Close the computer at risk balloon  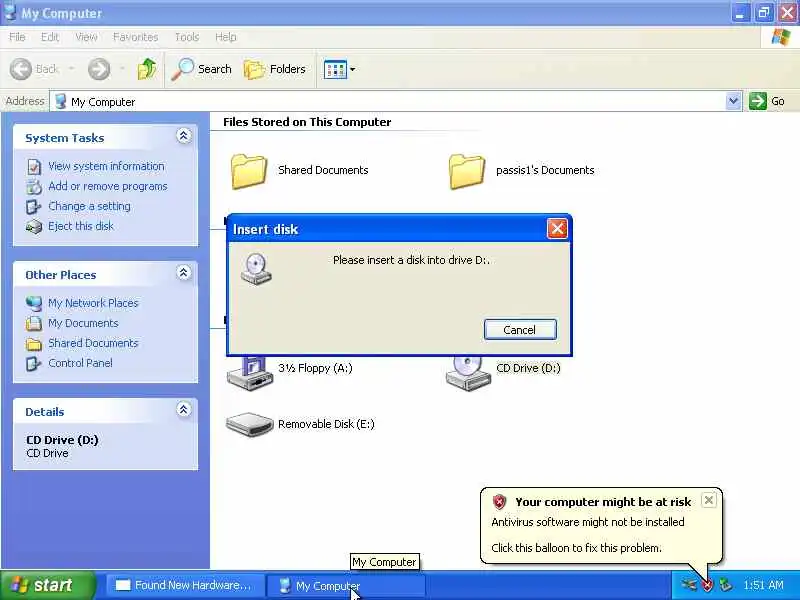pyautogui.click(x=709, y=501)
